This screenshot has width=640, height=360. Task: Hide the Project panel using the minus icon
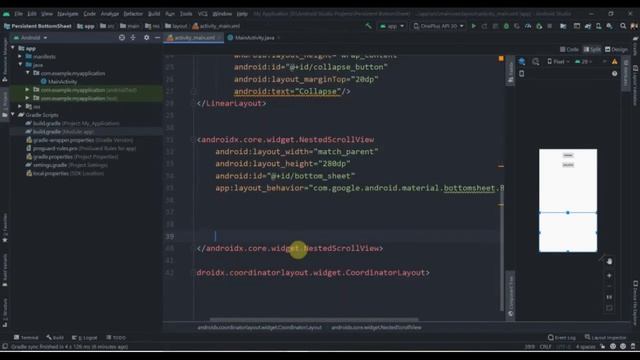[157, 38]
